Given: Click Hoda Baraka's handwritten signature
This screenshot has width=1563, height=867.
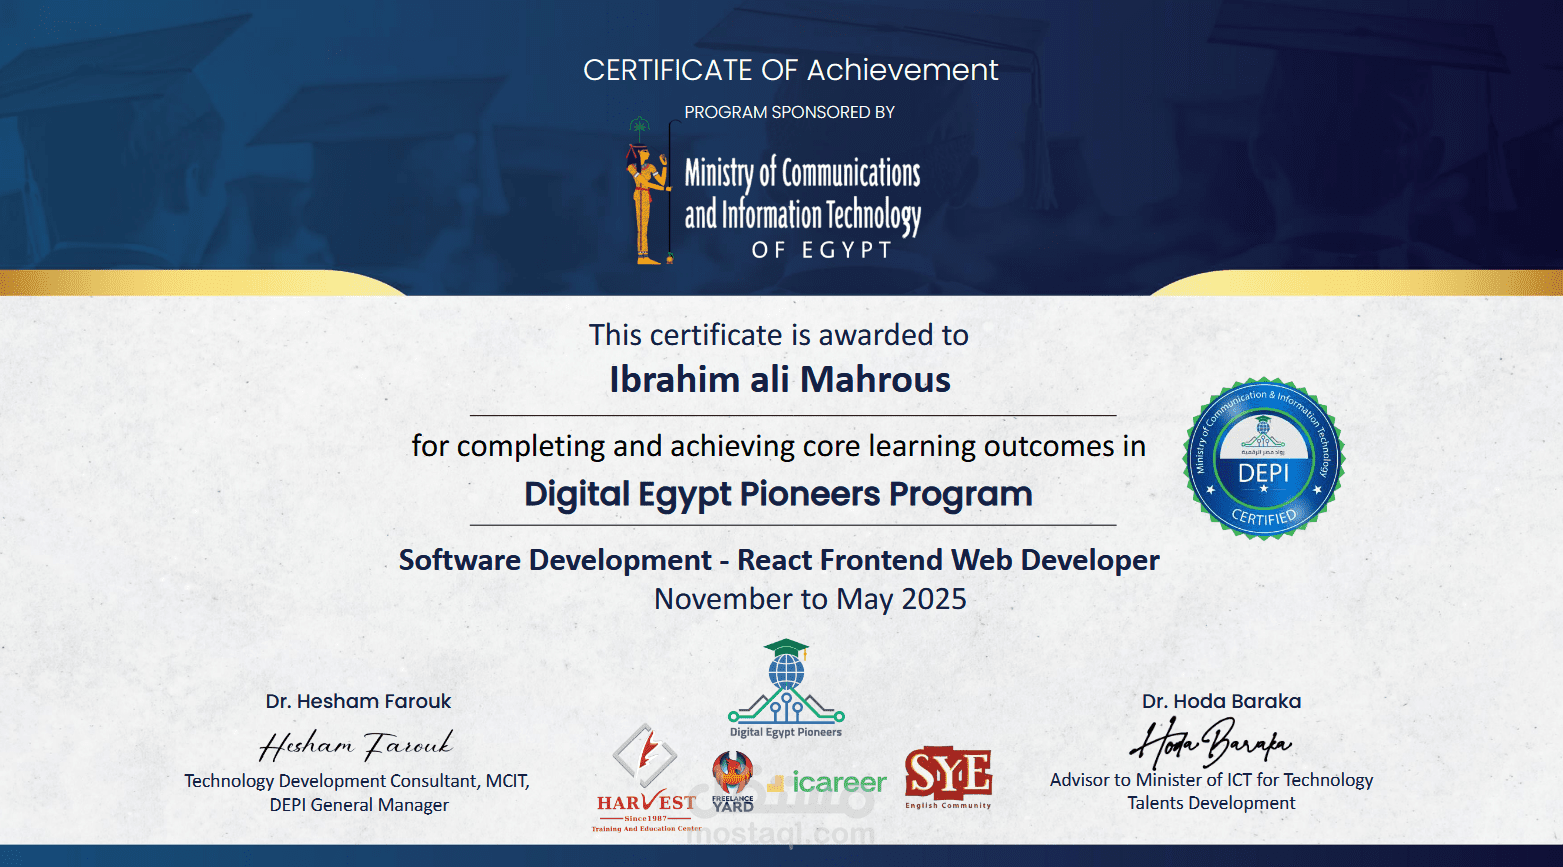Looking at the screenshot, I should (x=1211, y=742).
